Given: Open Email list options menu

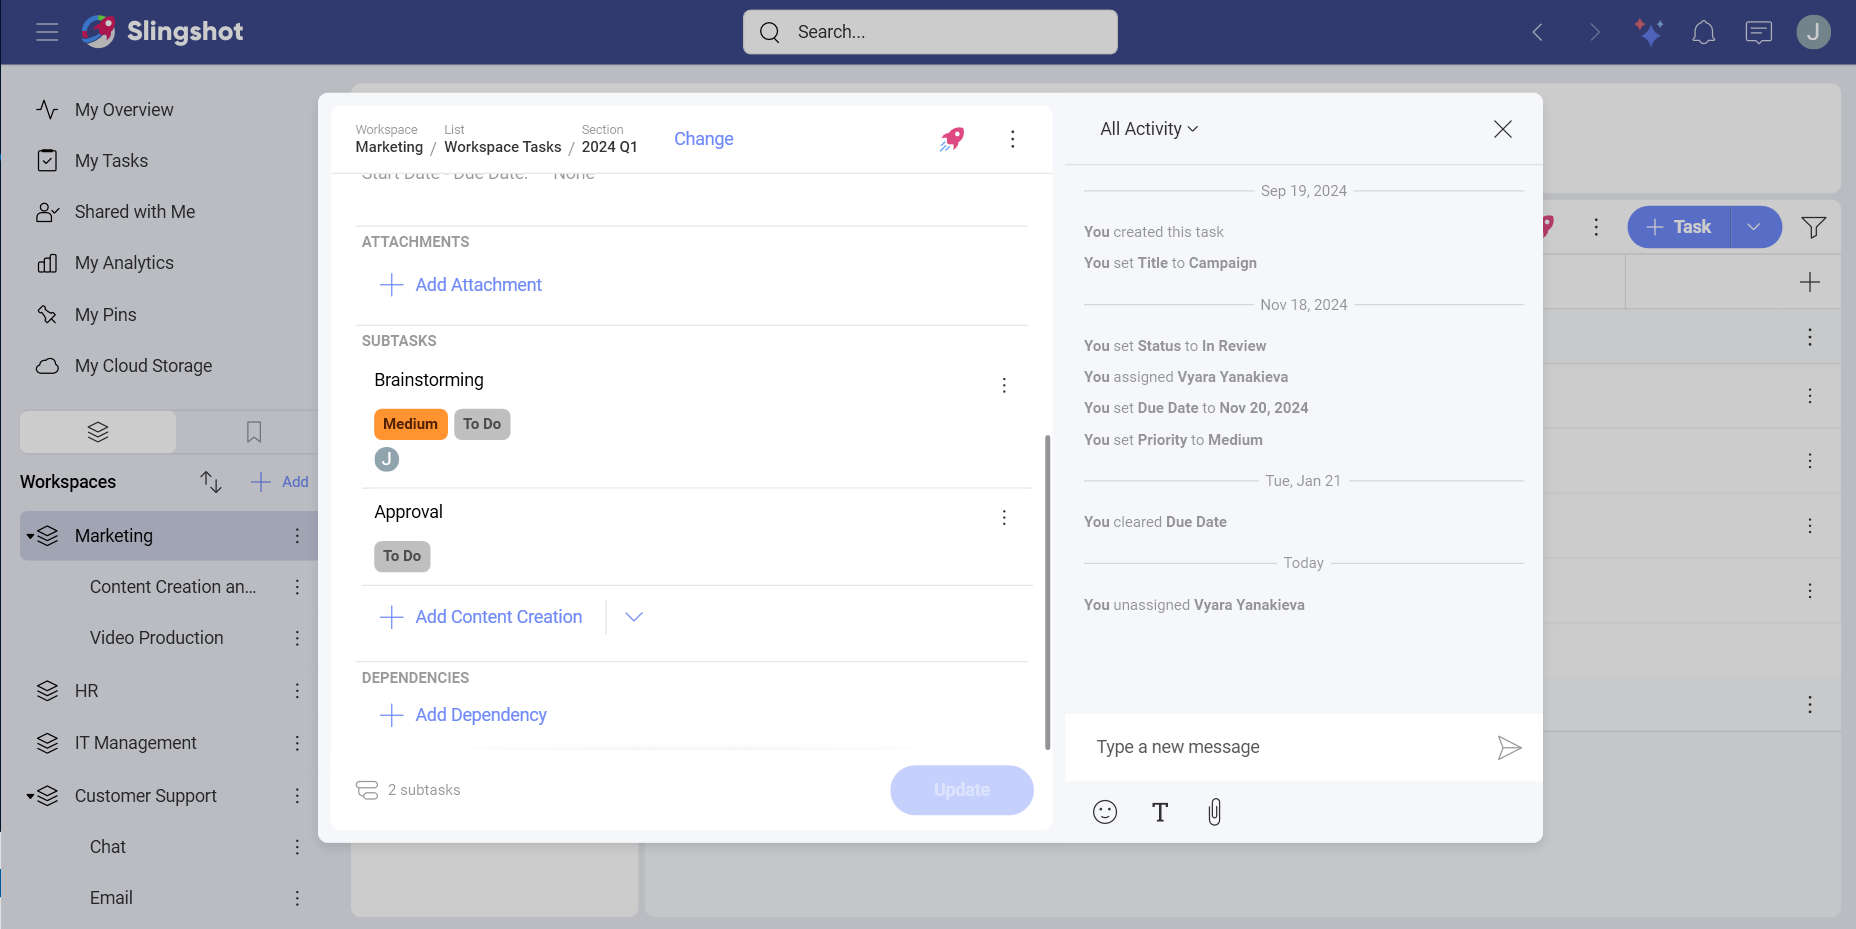Looking at the screenshot, I should coord(297,898).
